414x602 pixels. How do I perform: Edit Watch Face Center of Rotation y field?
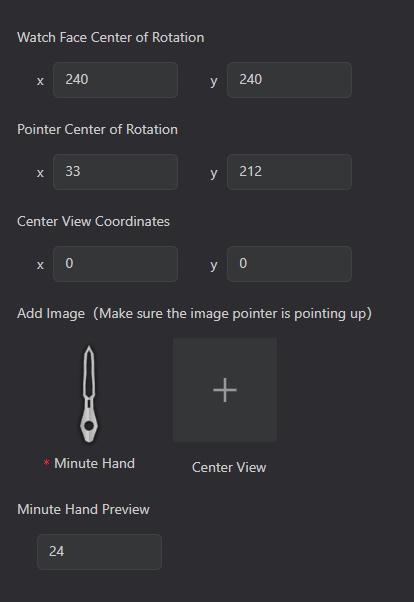click(289, 80)
